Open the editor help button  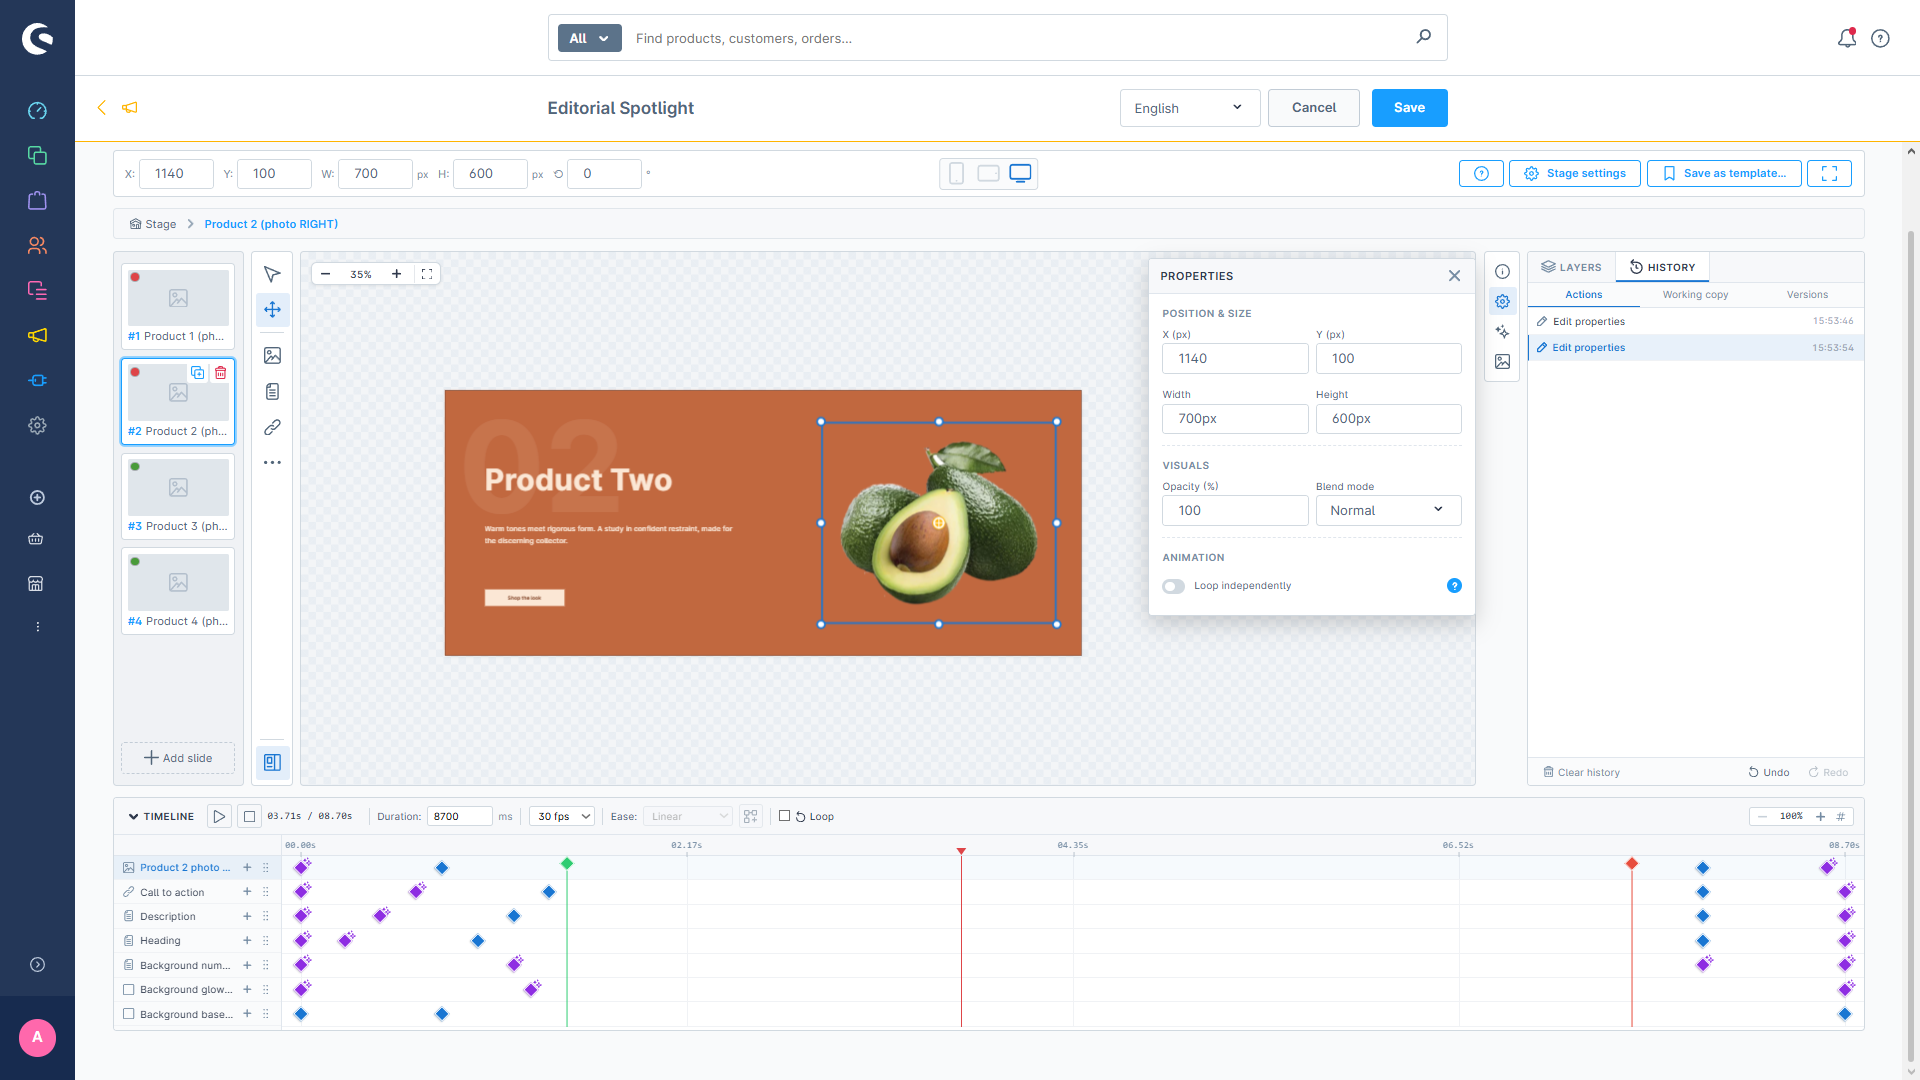point(1481,174)
